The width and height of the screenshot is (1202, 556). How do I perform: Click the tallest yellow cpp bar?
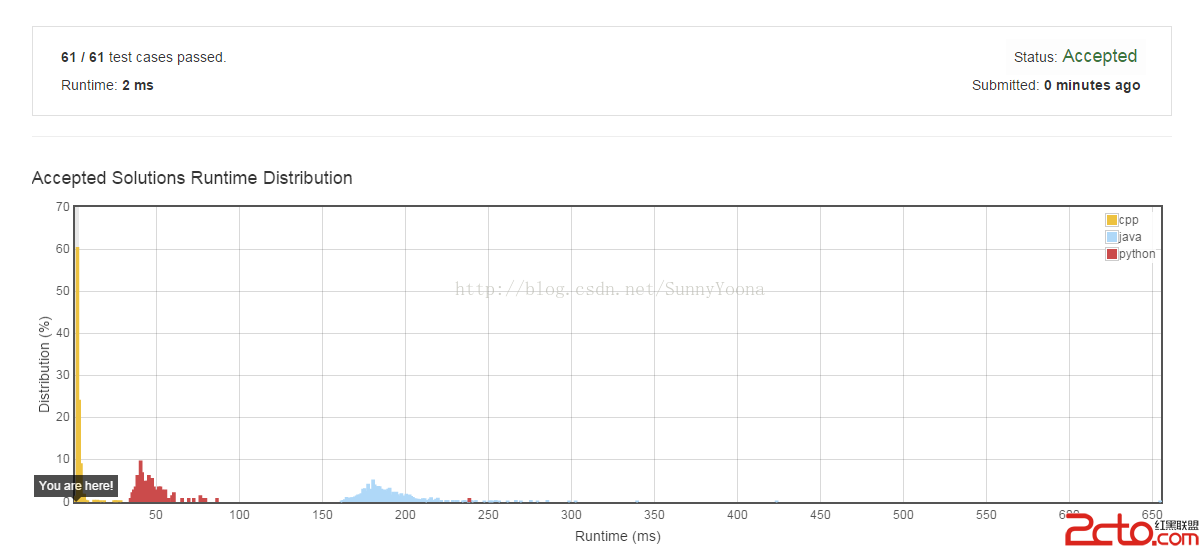[77, 374]
